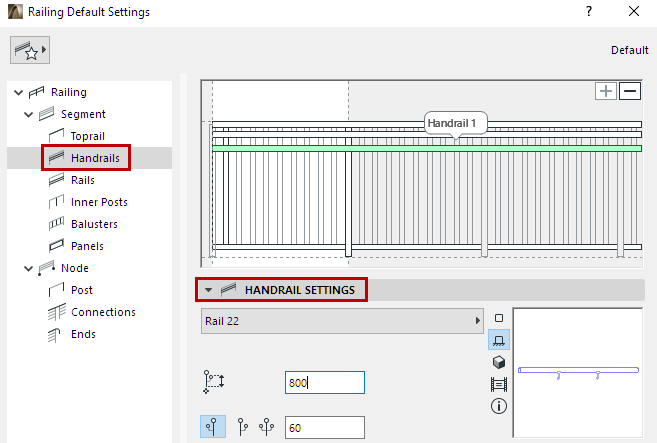Image resolution: width=657 pixels, height=443 pixels.
Task: Open the Favorites star button
Action: [x=30, y=49]
